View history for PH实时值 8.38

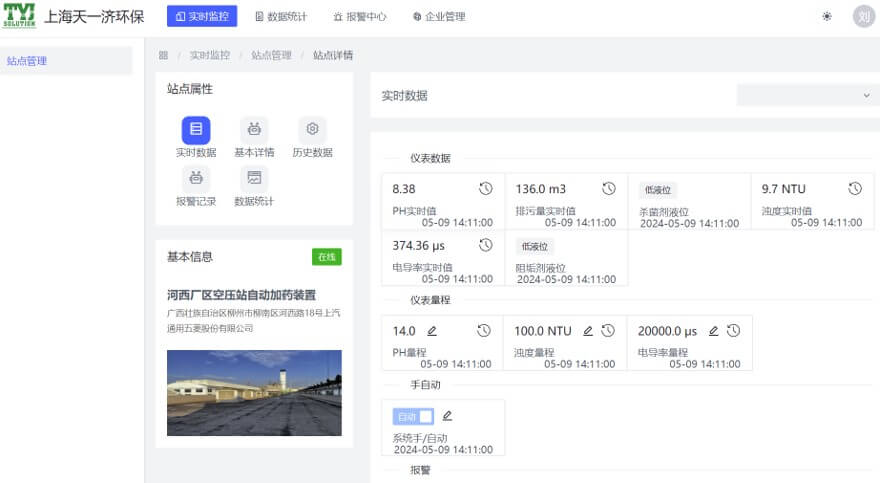486,189
